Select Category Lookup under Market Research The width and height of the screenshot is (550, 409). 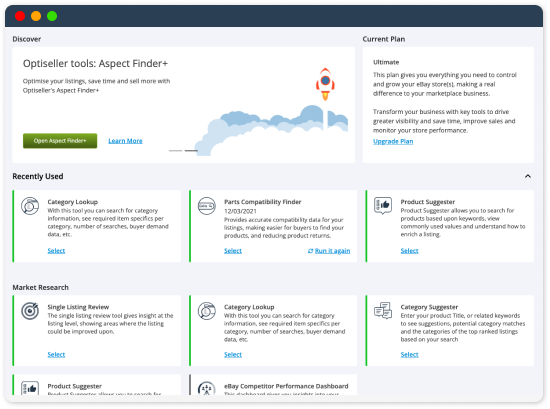point(233,354)
